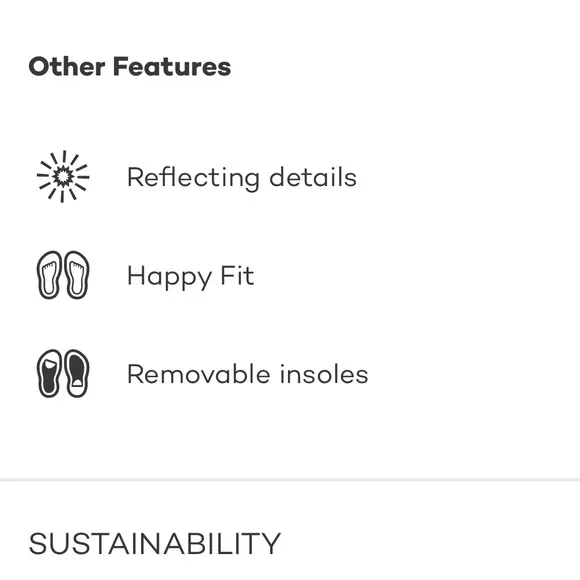Click the word "Fit" in Happy Fit
Image resolution: width=580 pixels, height=580 pixels.
click(237, 275)
